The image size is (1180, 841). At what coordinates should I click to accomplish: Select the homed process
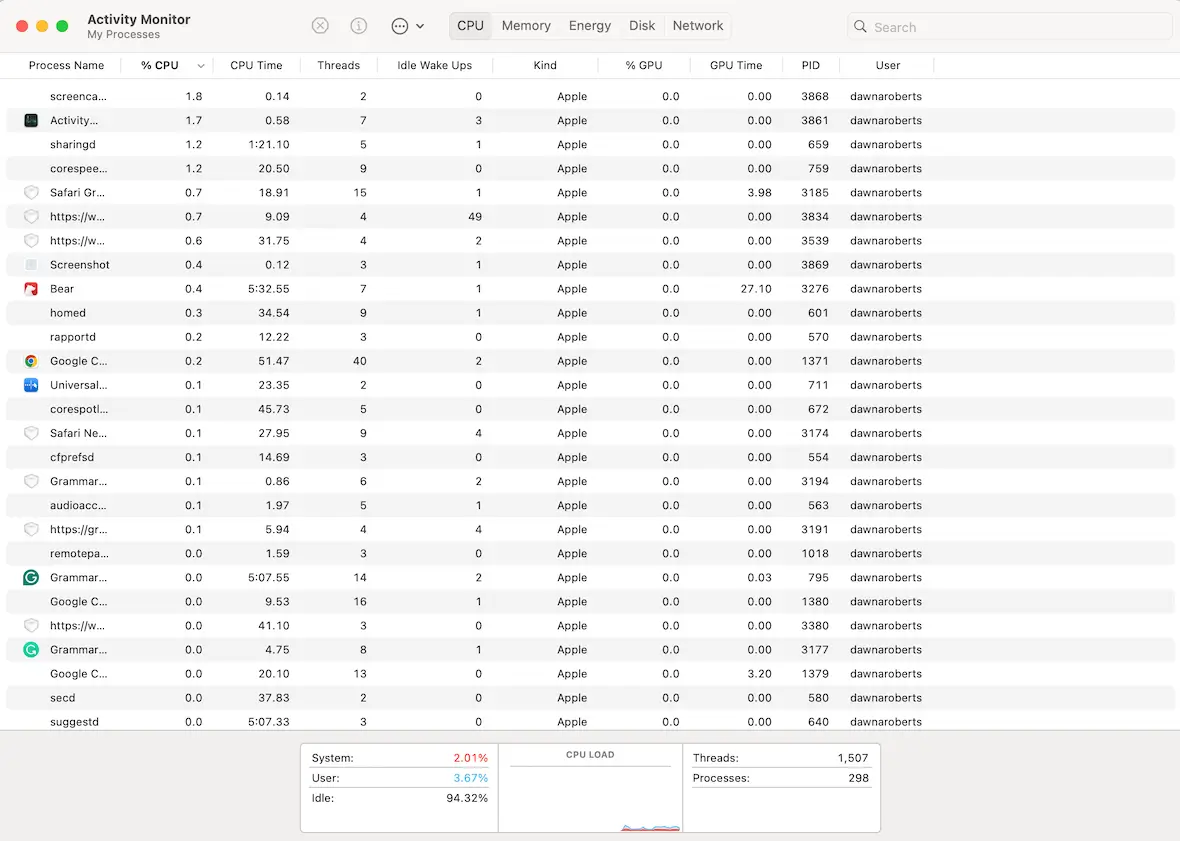point(590,313)
